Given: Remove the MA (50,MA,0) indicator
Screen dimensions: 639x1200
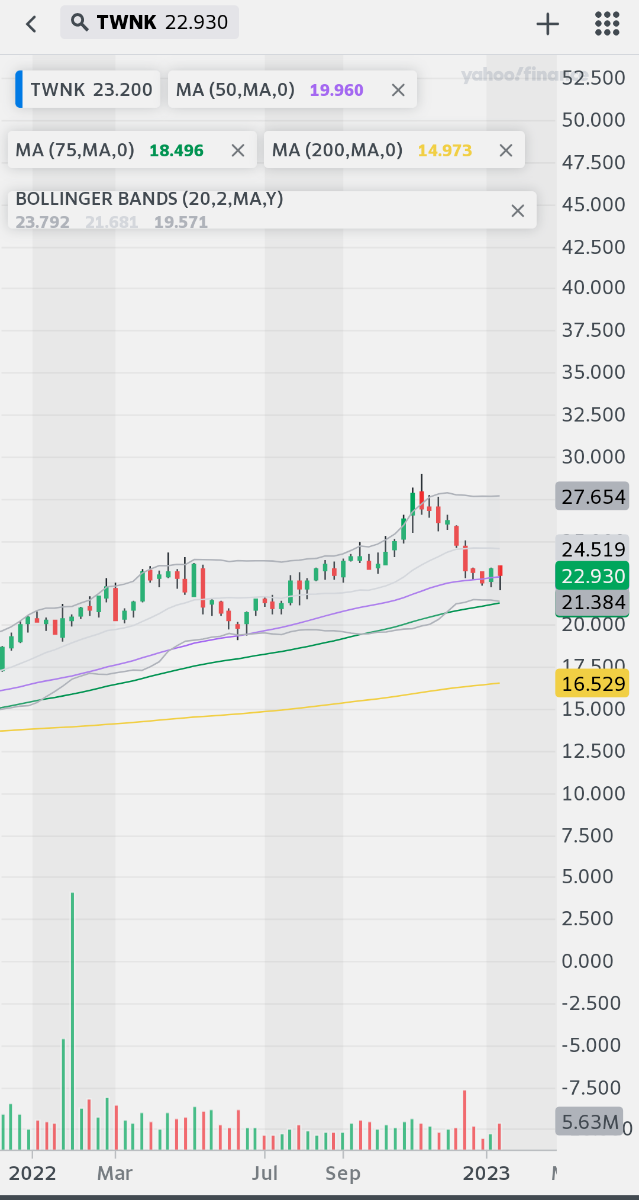Looking at the screenshot, I should [x=398, y=90].
